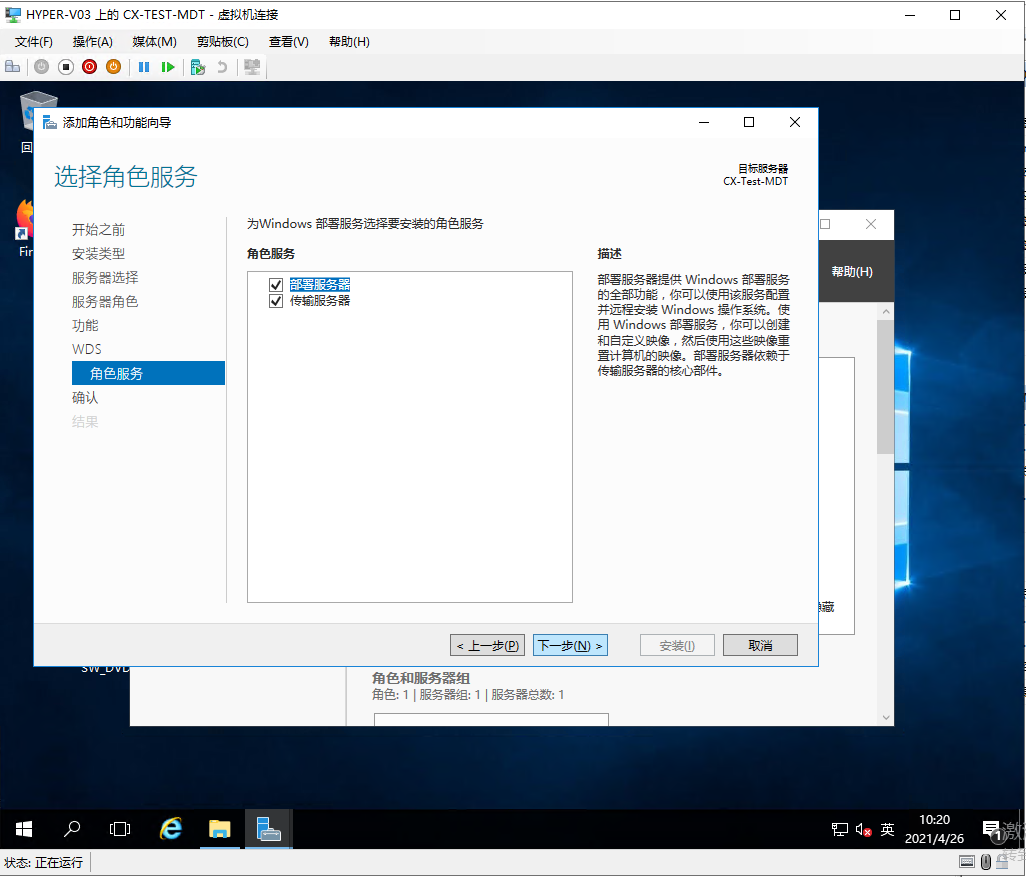Screen dimensions: 1026x877
Task: Open the 操作(A) menu
Action: point(93,41)
